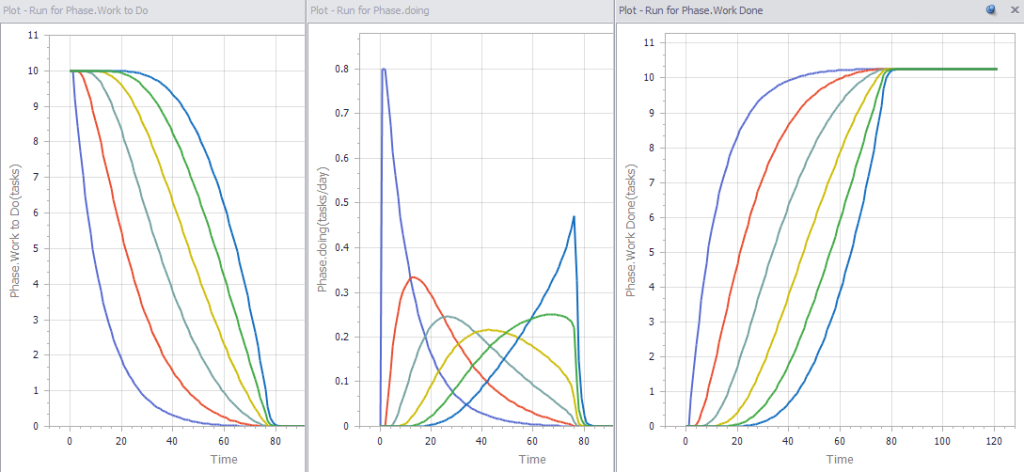
Task: Click the red curve's peak in doing plot
Action: point(414,277)
